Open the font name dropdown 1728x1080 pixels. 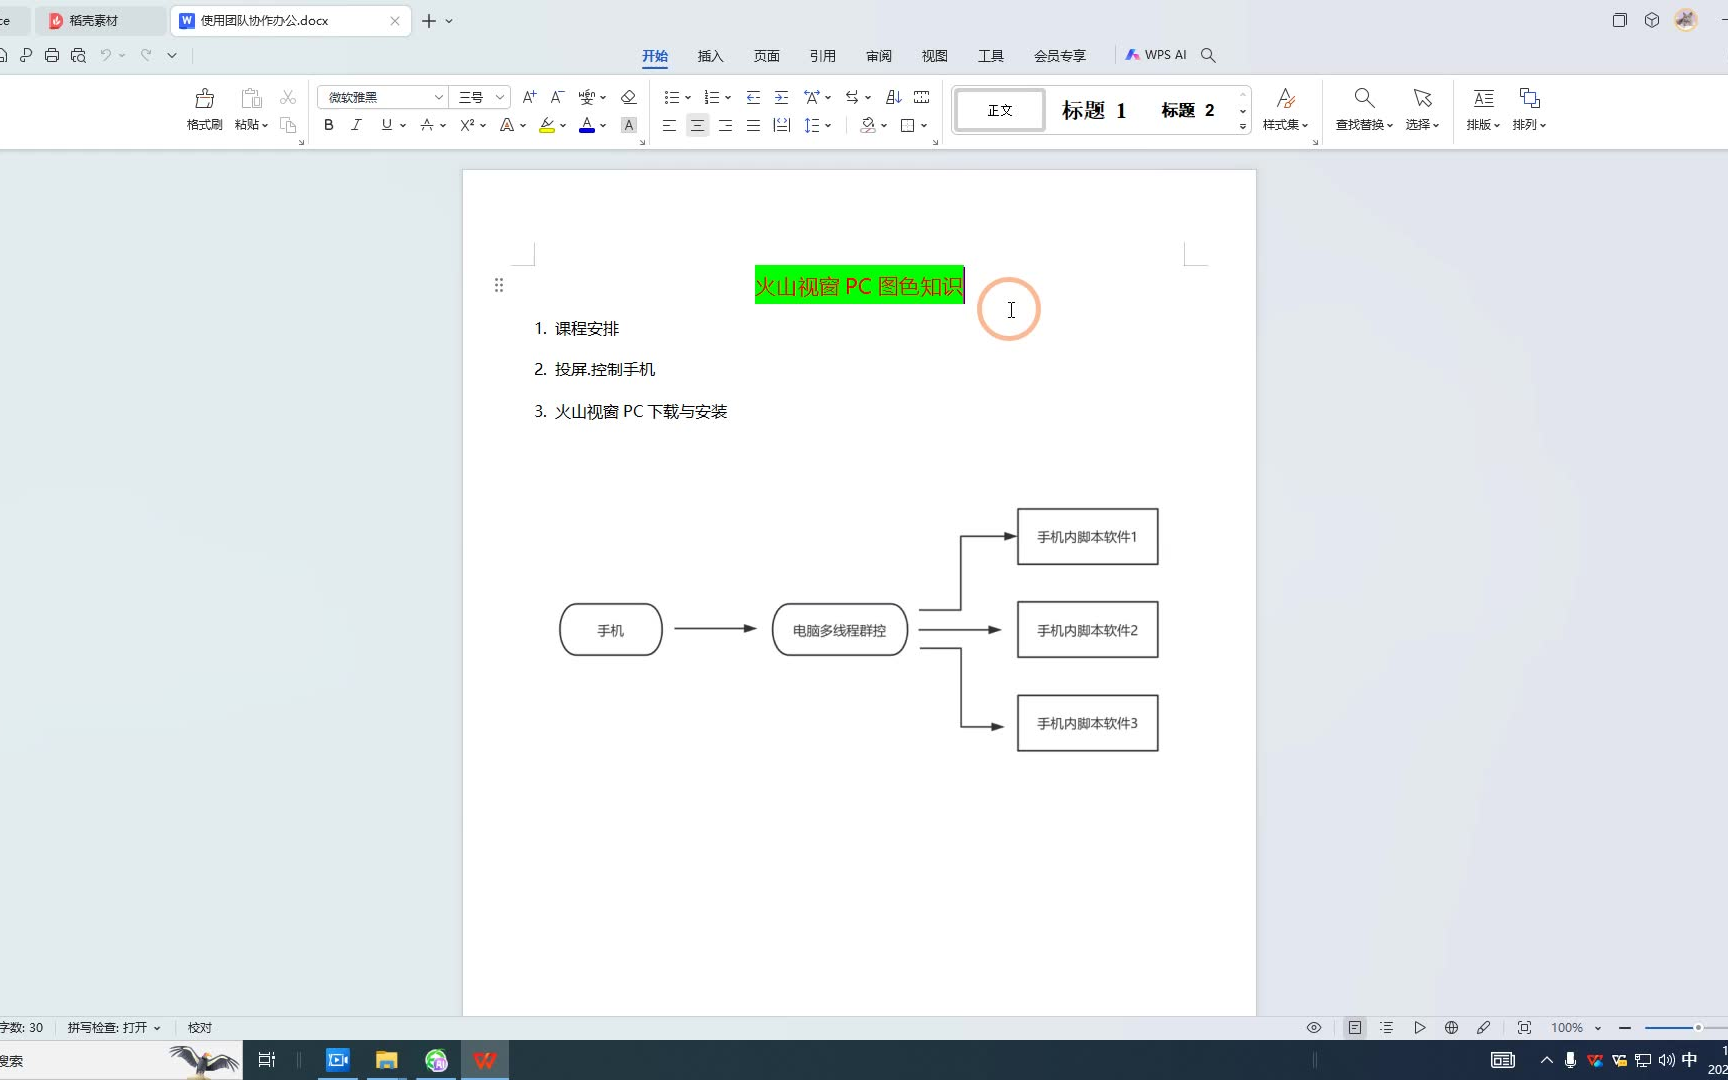438,97
